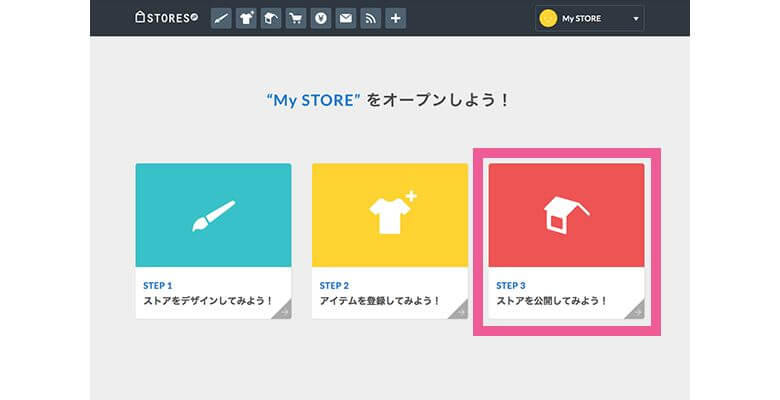Select the yellow STEP 2 item card
Image resolution: width=780 pixels, height=400 pixels.
coord(389,216)
